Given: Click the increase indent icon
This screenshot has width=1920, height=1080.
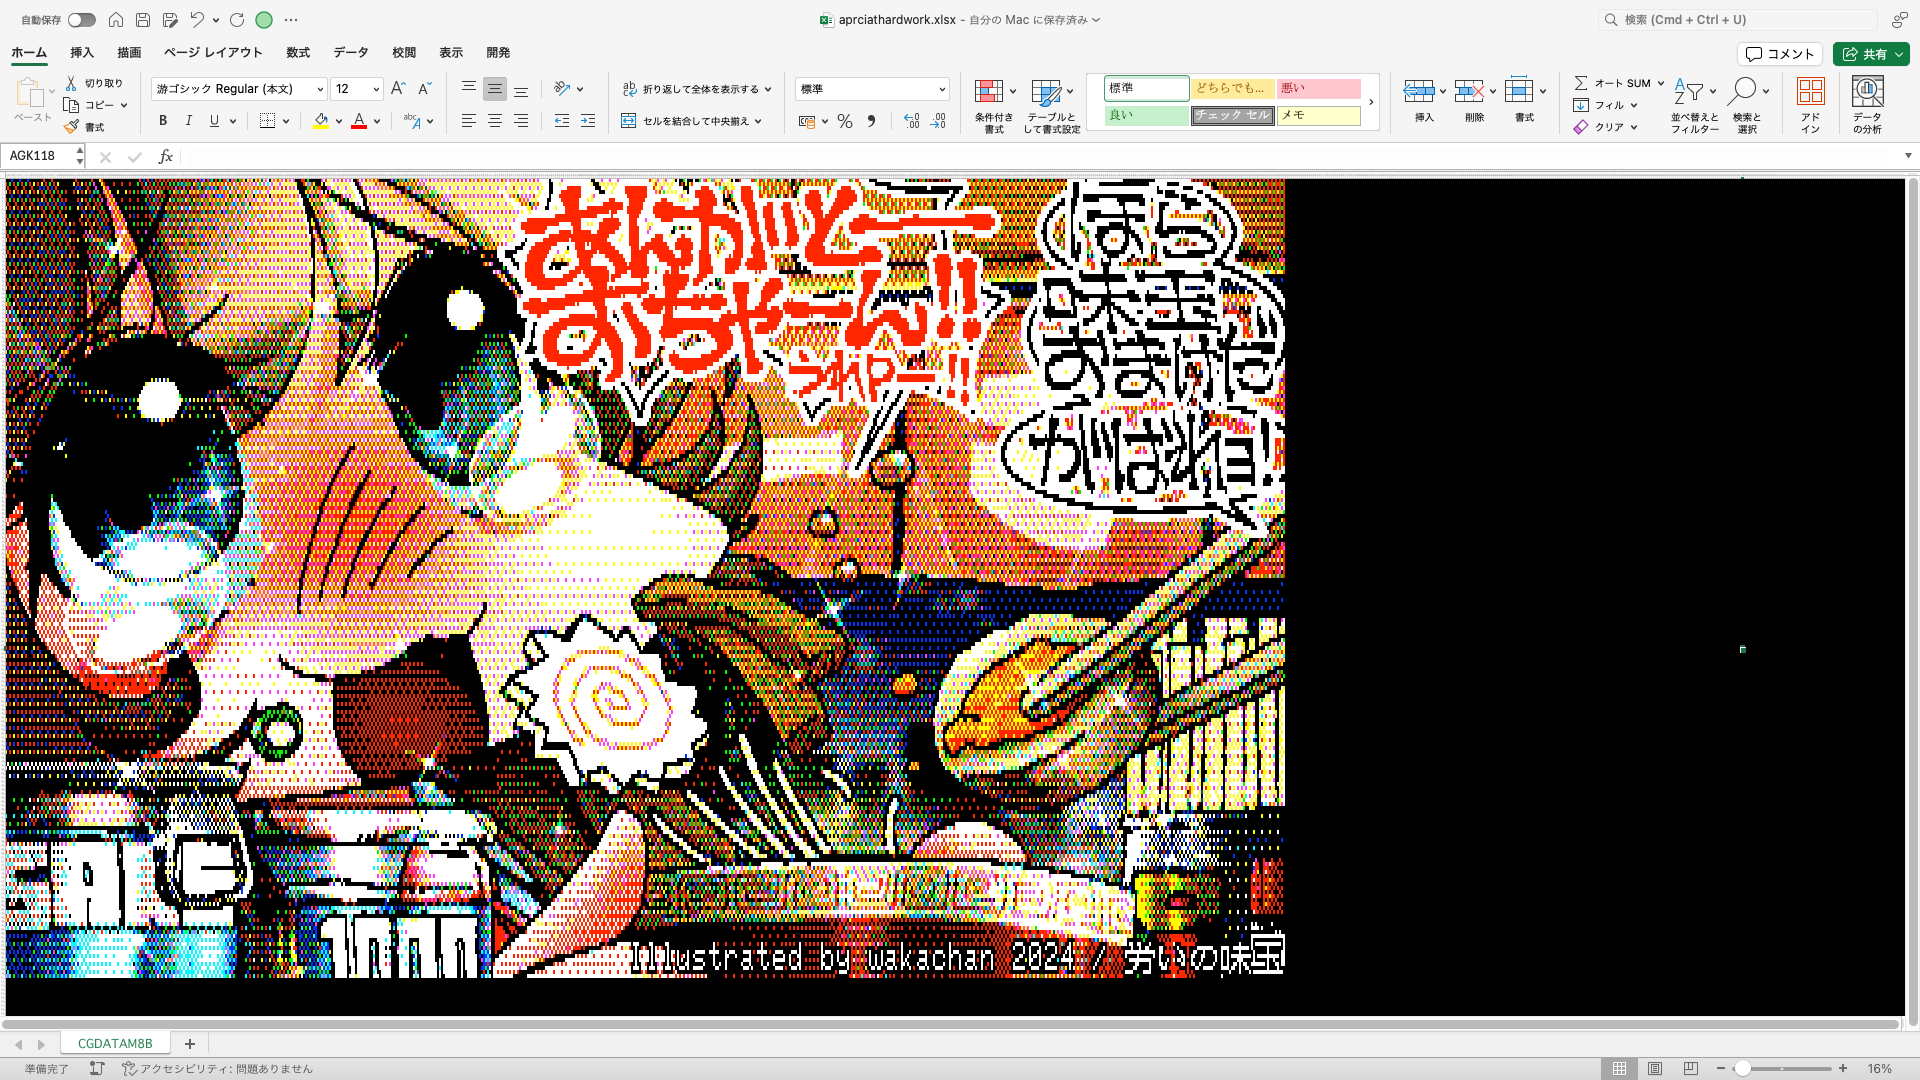Looking at the screenshot, I should [588, 121].
